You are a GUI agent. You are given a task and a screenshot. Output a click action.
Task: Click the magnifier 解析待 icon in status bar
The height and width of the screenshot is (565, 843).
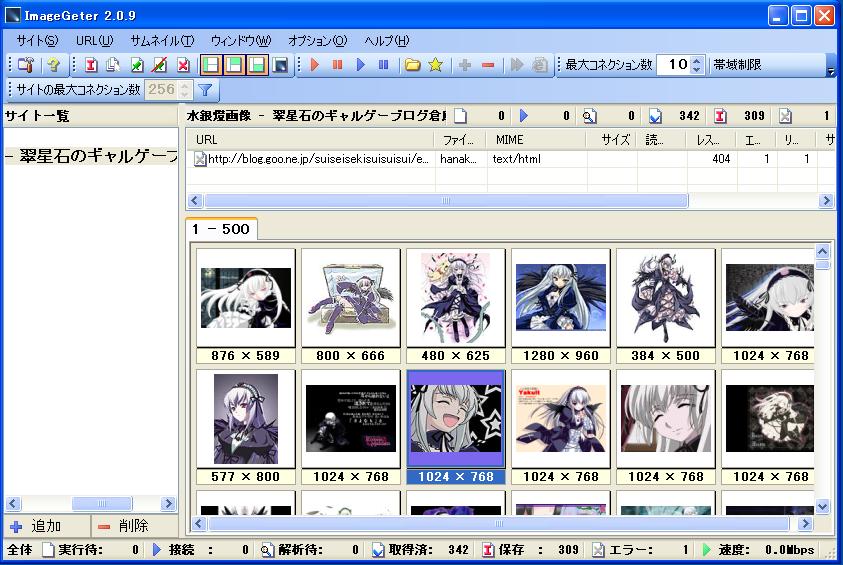click(x=267, y=550)
